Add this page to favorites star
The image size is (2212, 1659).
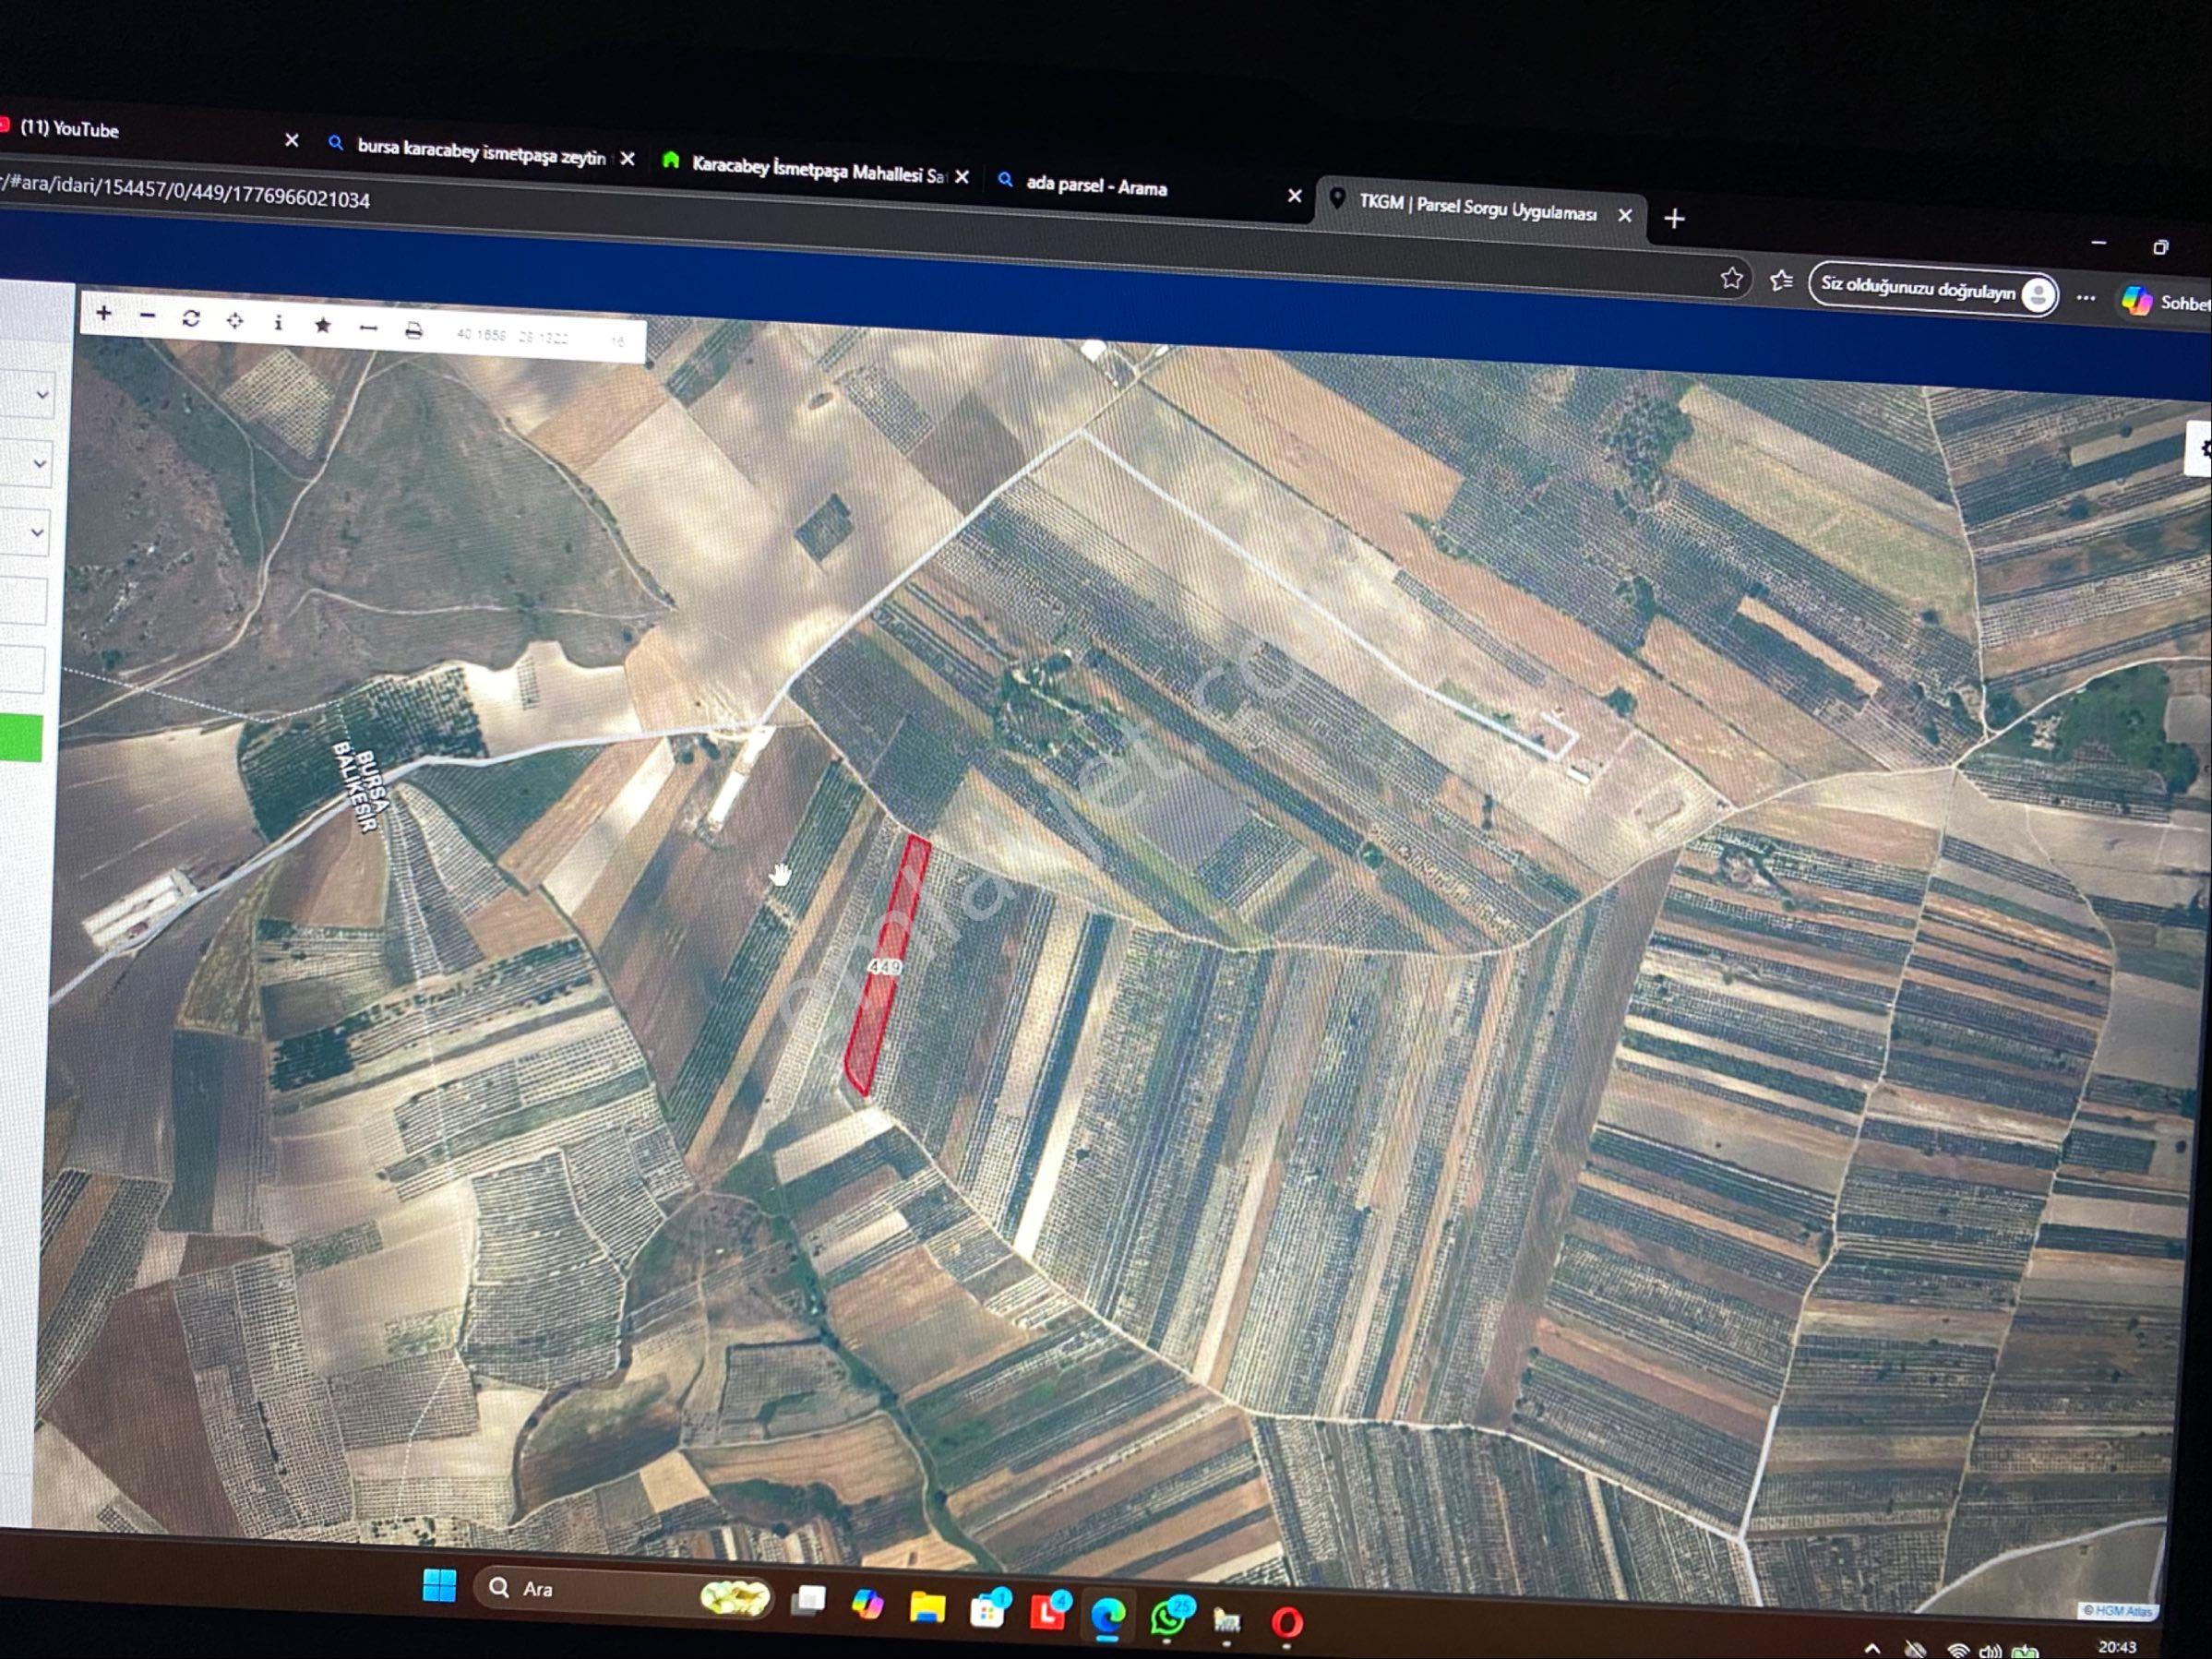[x=1732, y=278]
